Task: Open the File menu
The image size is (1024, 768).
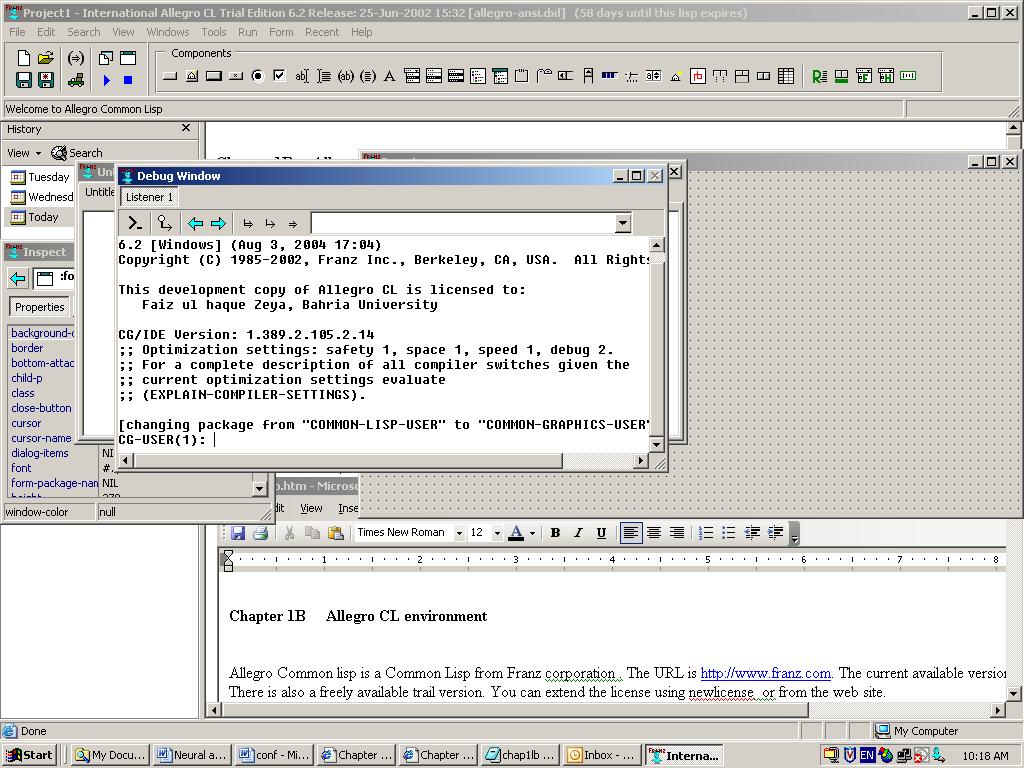Action: coord(17,32)
